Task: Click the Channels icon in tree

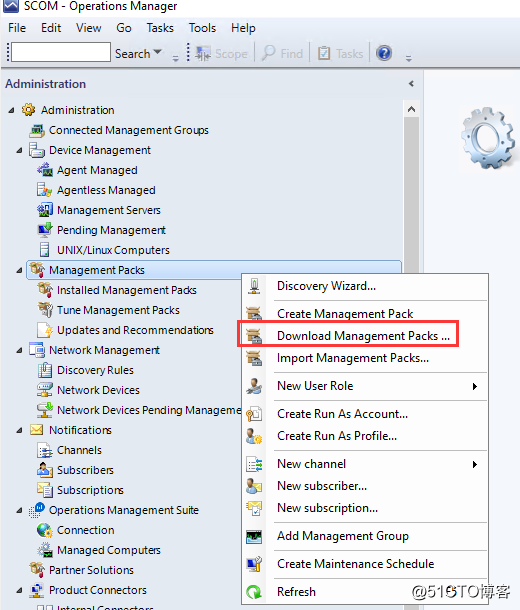Action: click(45, 450)
